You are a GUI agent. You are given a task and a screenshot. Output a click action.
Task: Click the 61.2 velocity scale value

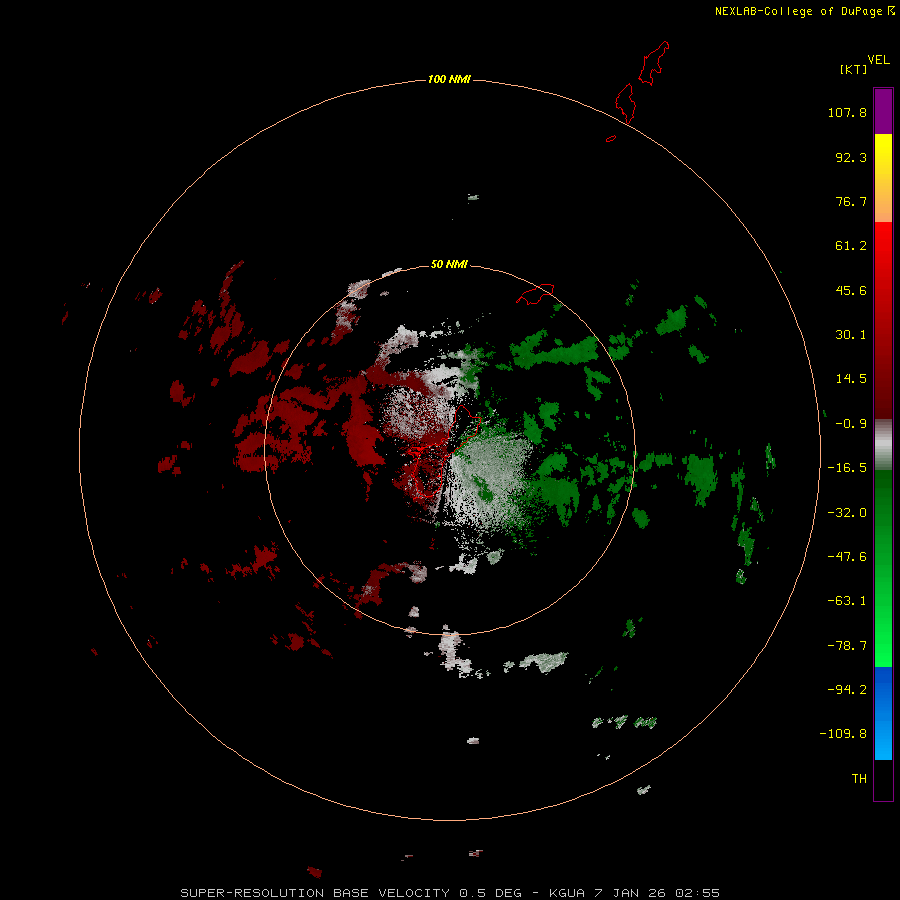[x=851, y=246]
